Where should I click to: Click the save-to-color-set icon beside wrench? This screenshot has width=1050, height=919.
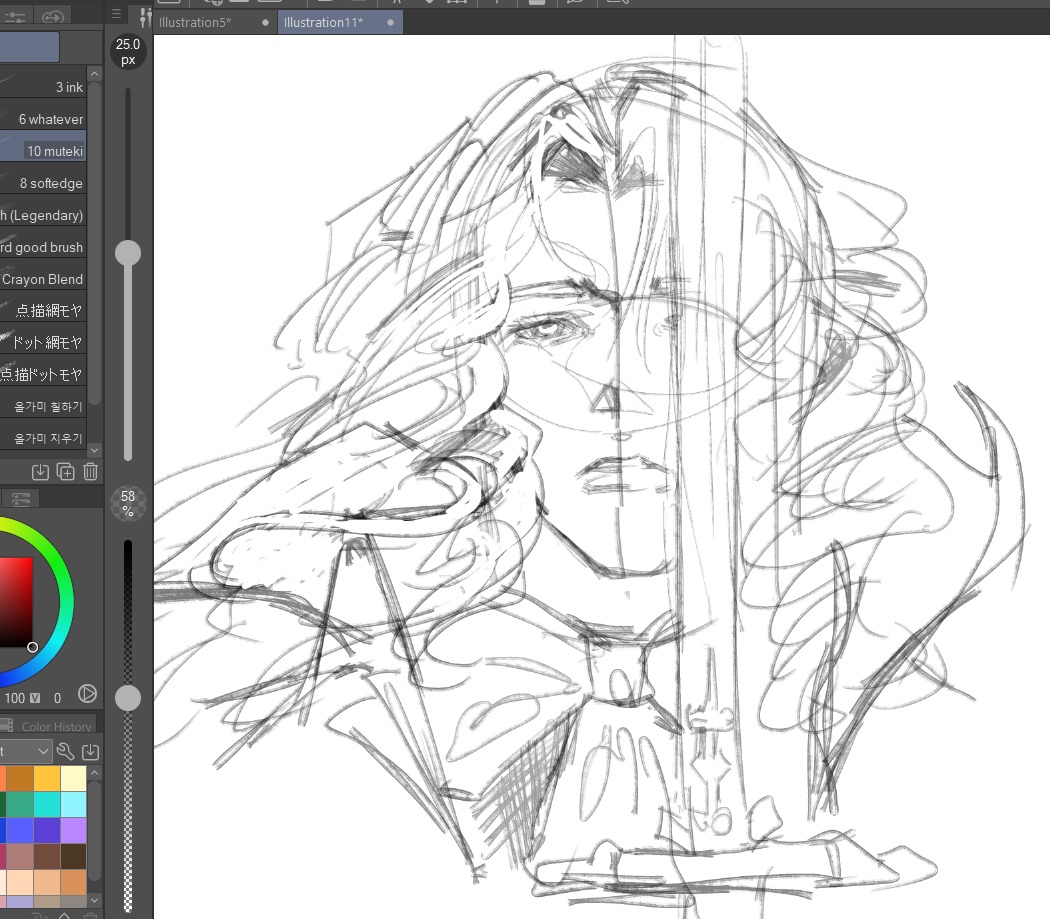90,751
